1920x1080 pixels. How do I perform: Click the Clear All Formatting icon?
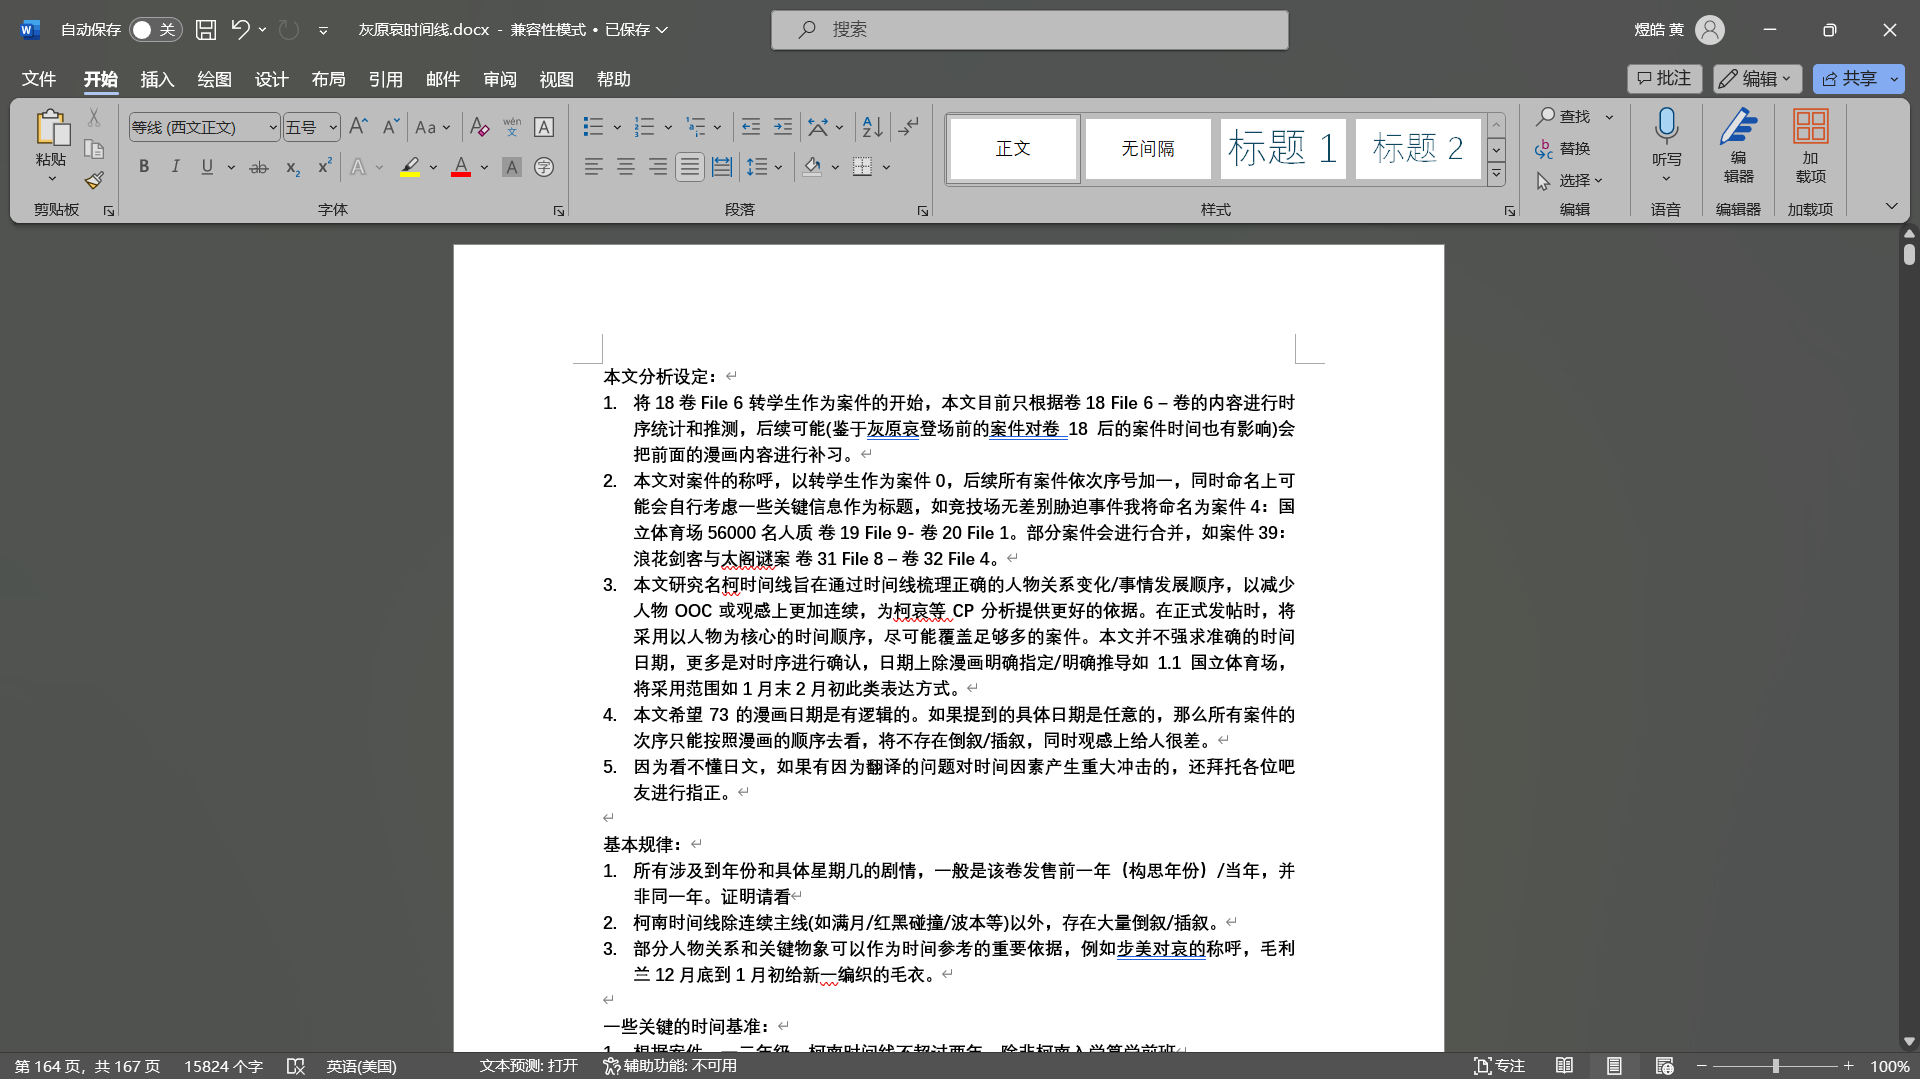pos(479,127)
